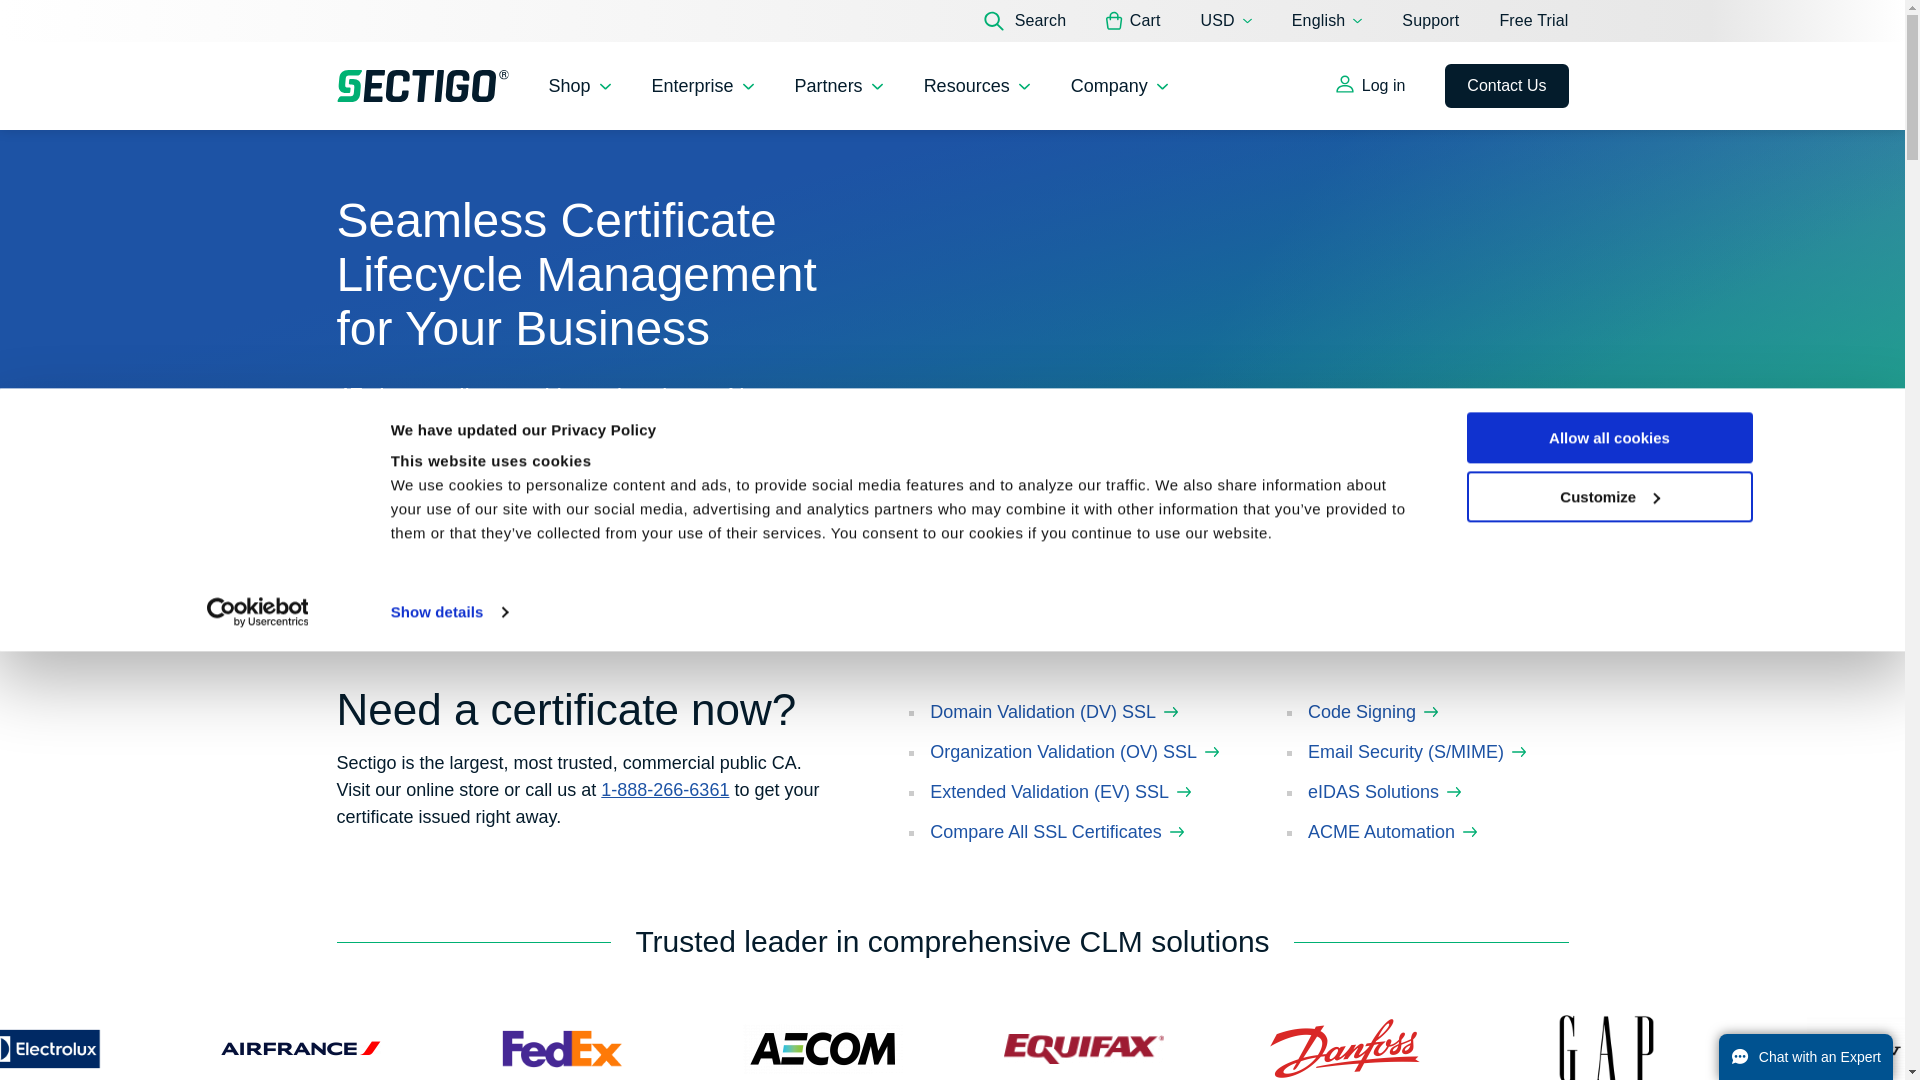Viewport: 1920px width, 1080px height.
Task: Open the eIDAS Solutions link
Action: pyautogui.click(x=1385, y=792)
